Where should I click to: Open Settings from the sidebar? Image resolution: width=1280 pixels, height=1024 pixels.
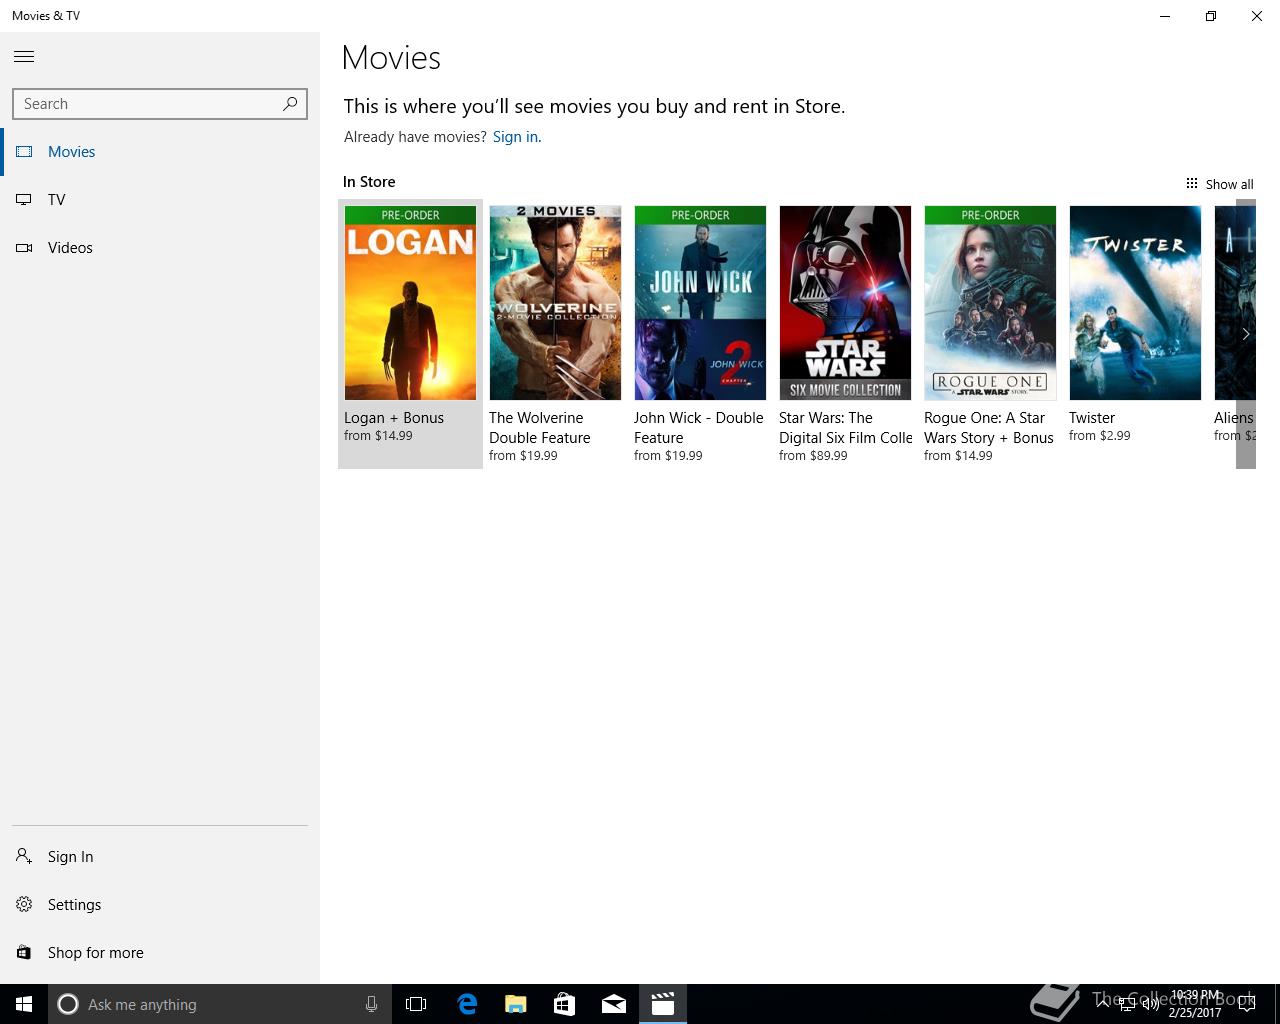160,905
